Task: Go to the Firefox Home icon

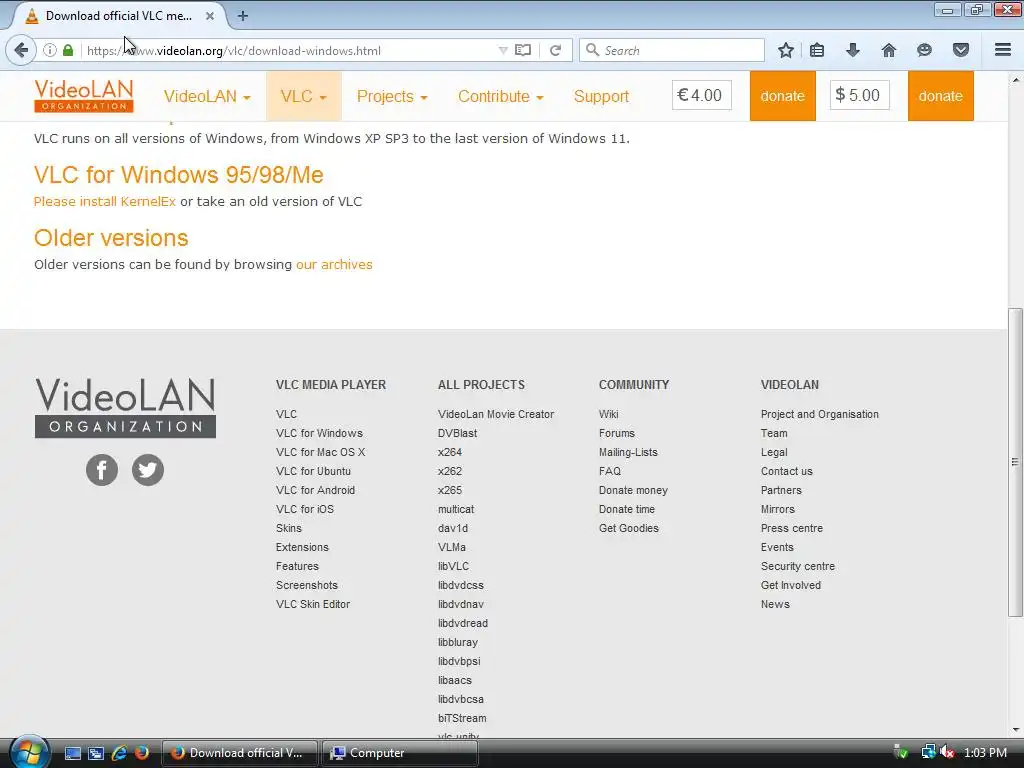Action: 889,50
